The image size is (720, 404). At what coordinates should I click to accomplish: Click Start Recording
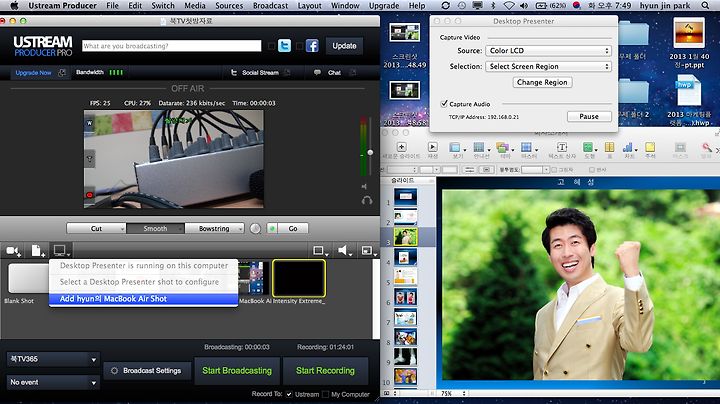pyautogui.click(x=325, y=370)
